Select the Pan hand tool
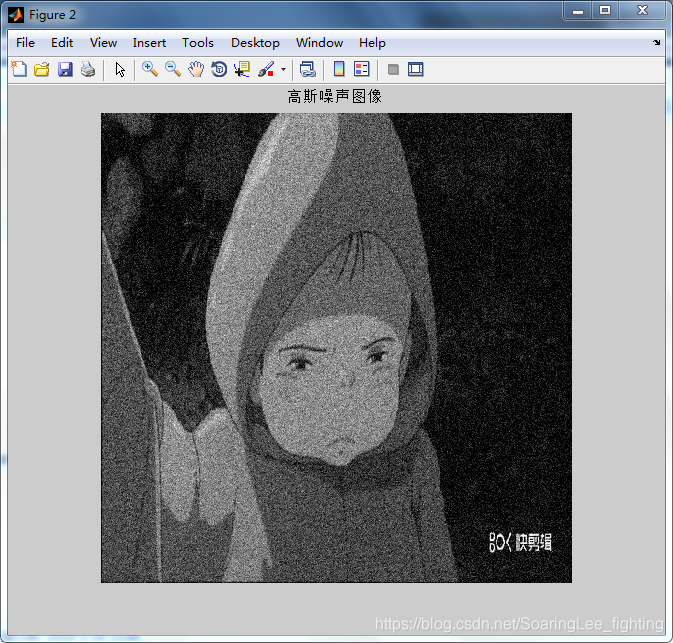This screenshot has height=643, width=673. click(x=196, y=69)
